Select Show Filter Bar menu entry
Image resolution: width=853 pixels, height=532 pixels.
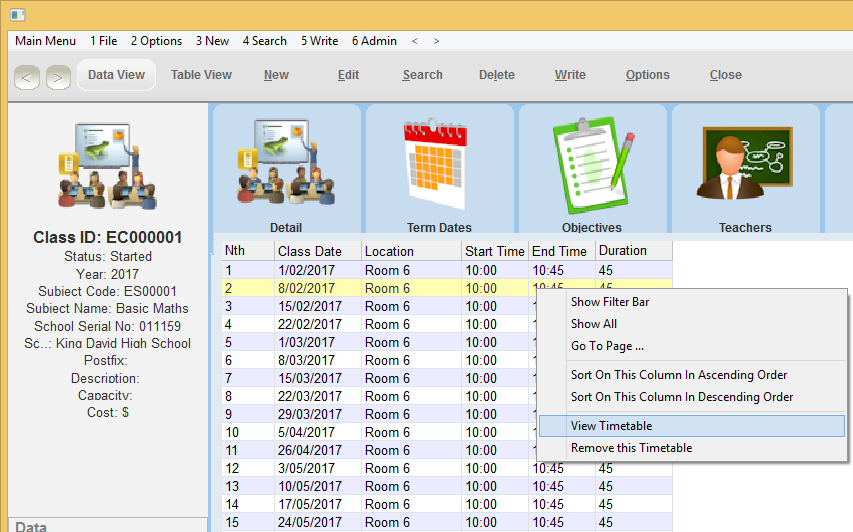click(x=610, y=302)
